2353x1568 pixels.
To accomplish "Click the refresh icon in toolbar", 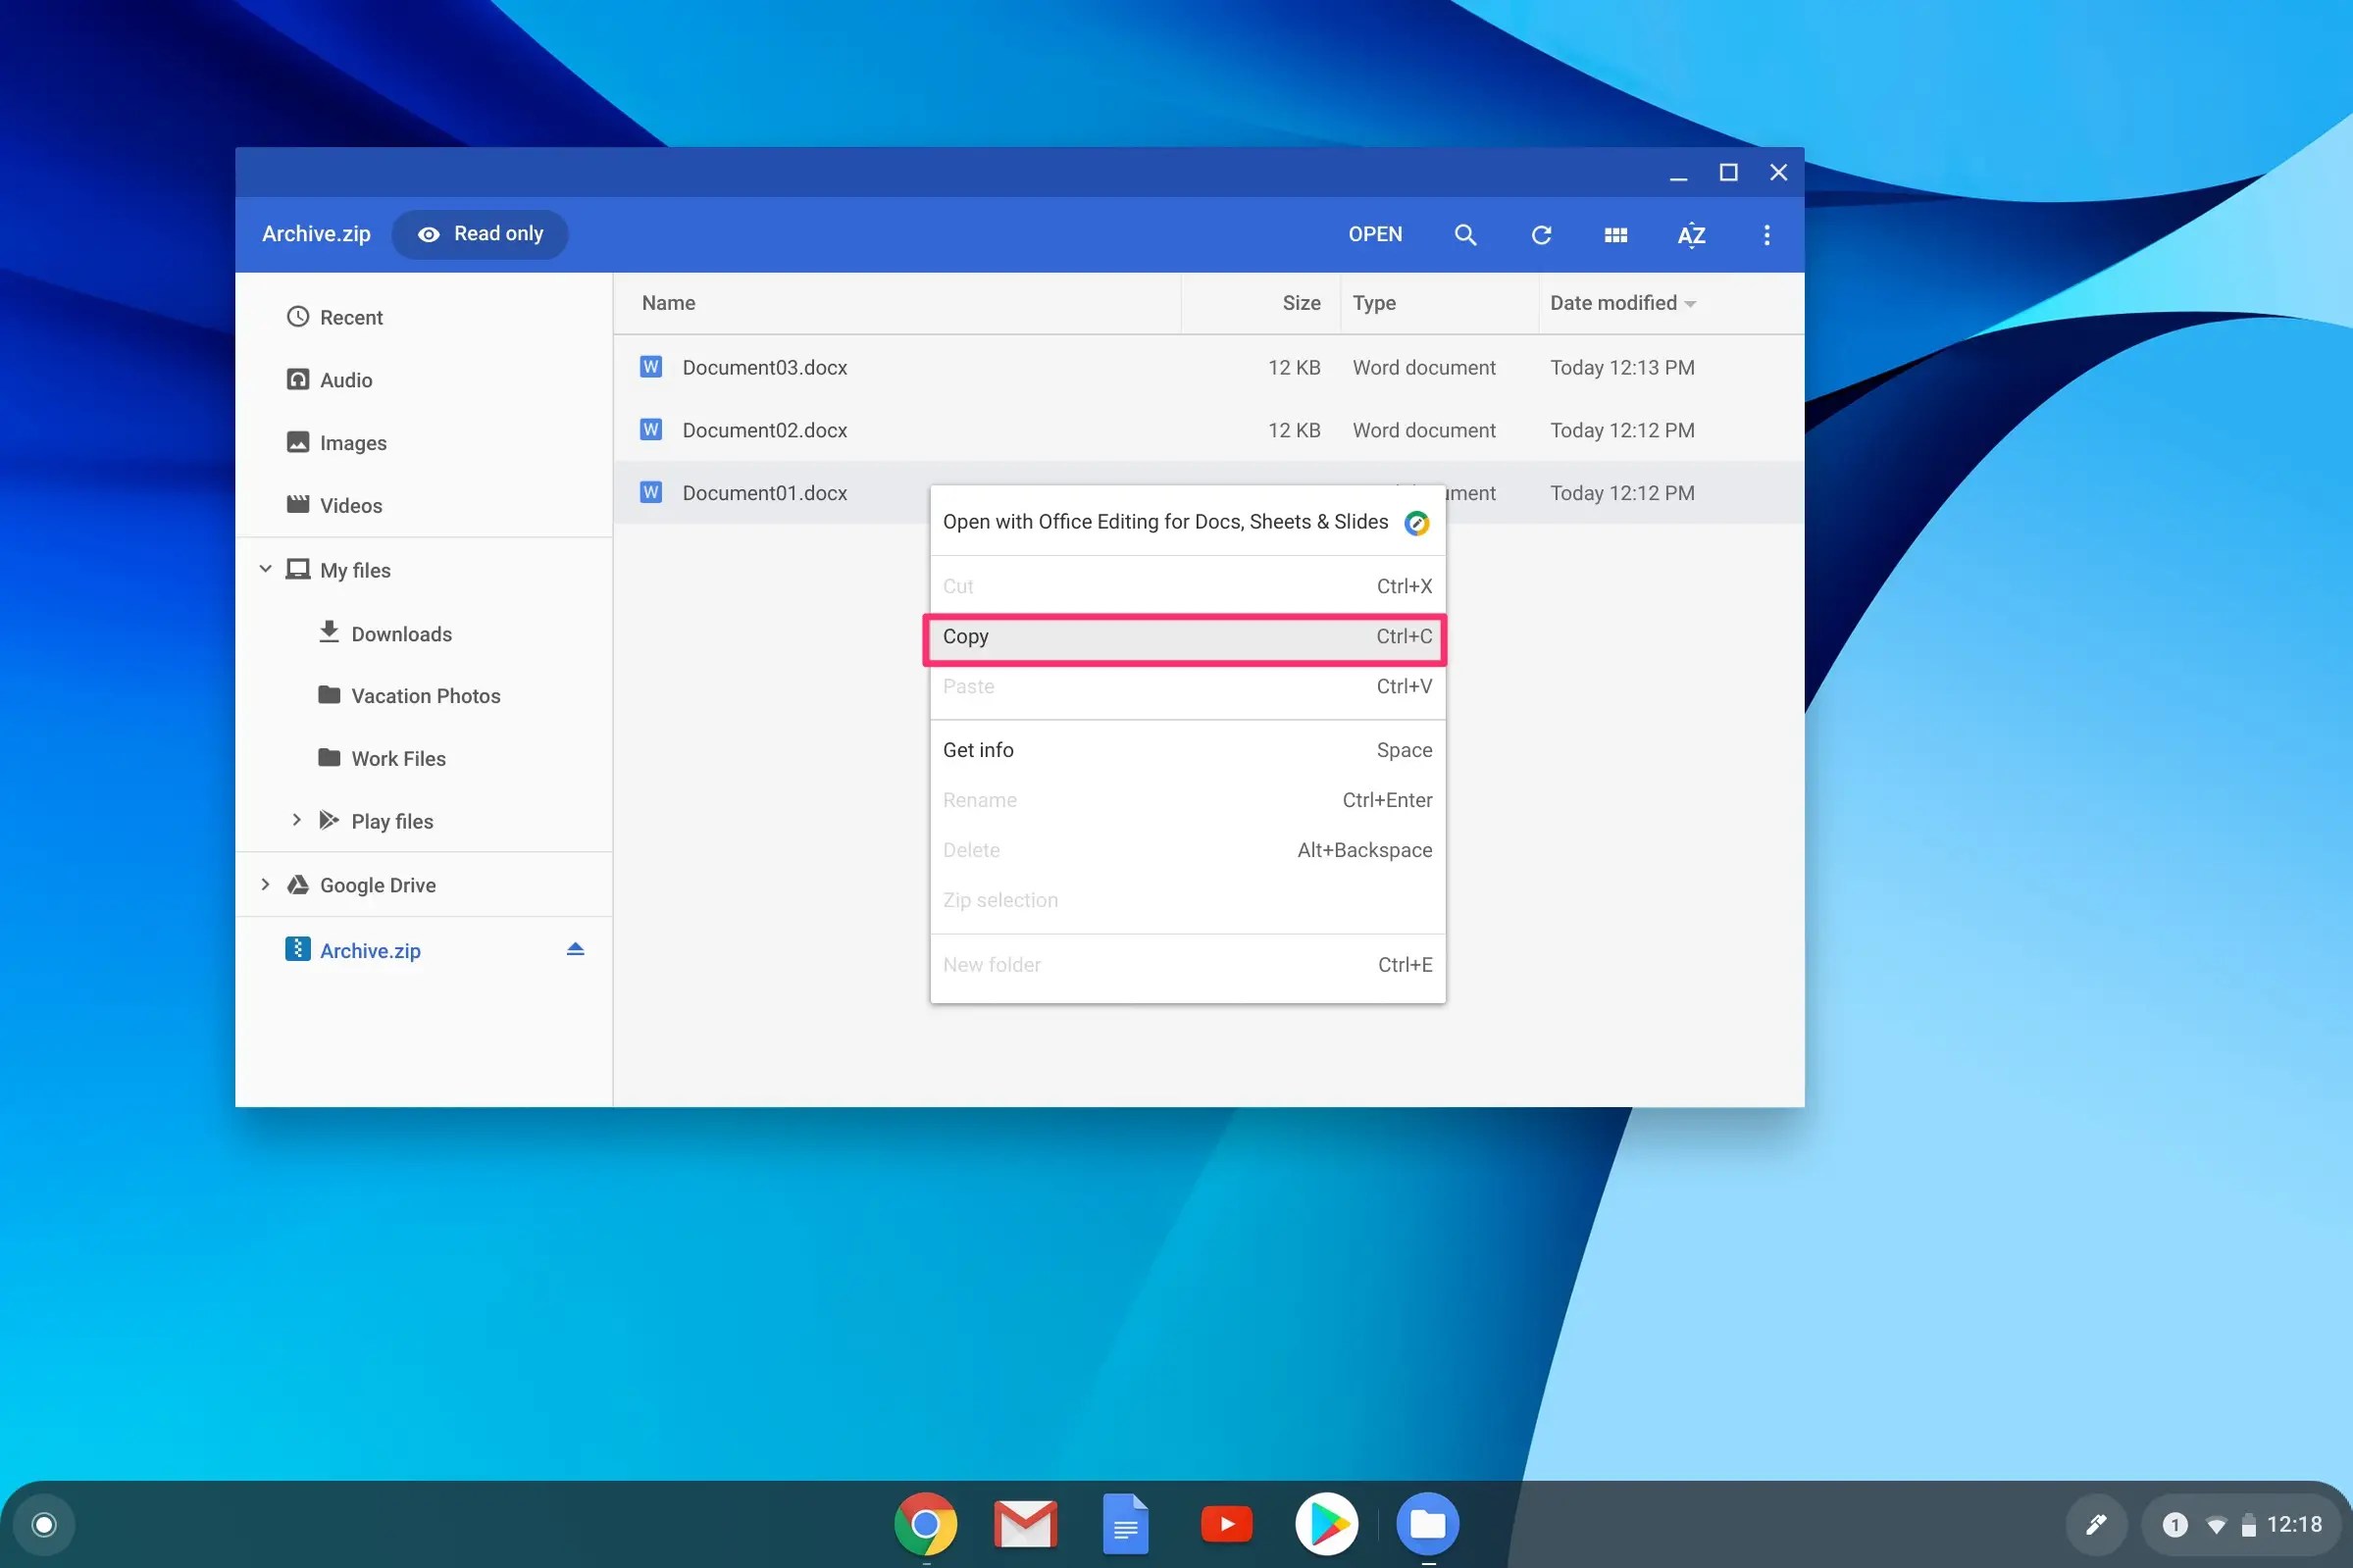I will coord(1541,235).
